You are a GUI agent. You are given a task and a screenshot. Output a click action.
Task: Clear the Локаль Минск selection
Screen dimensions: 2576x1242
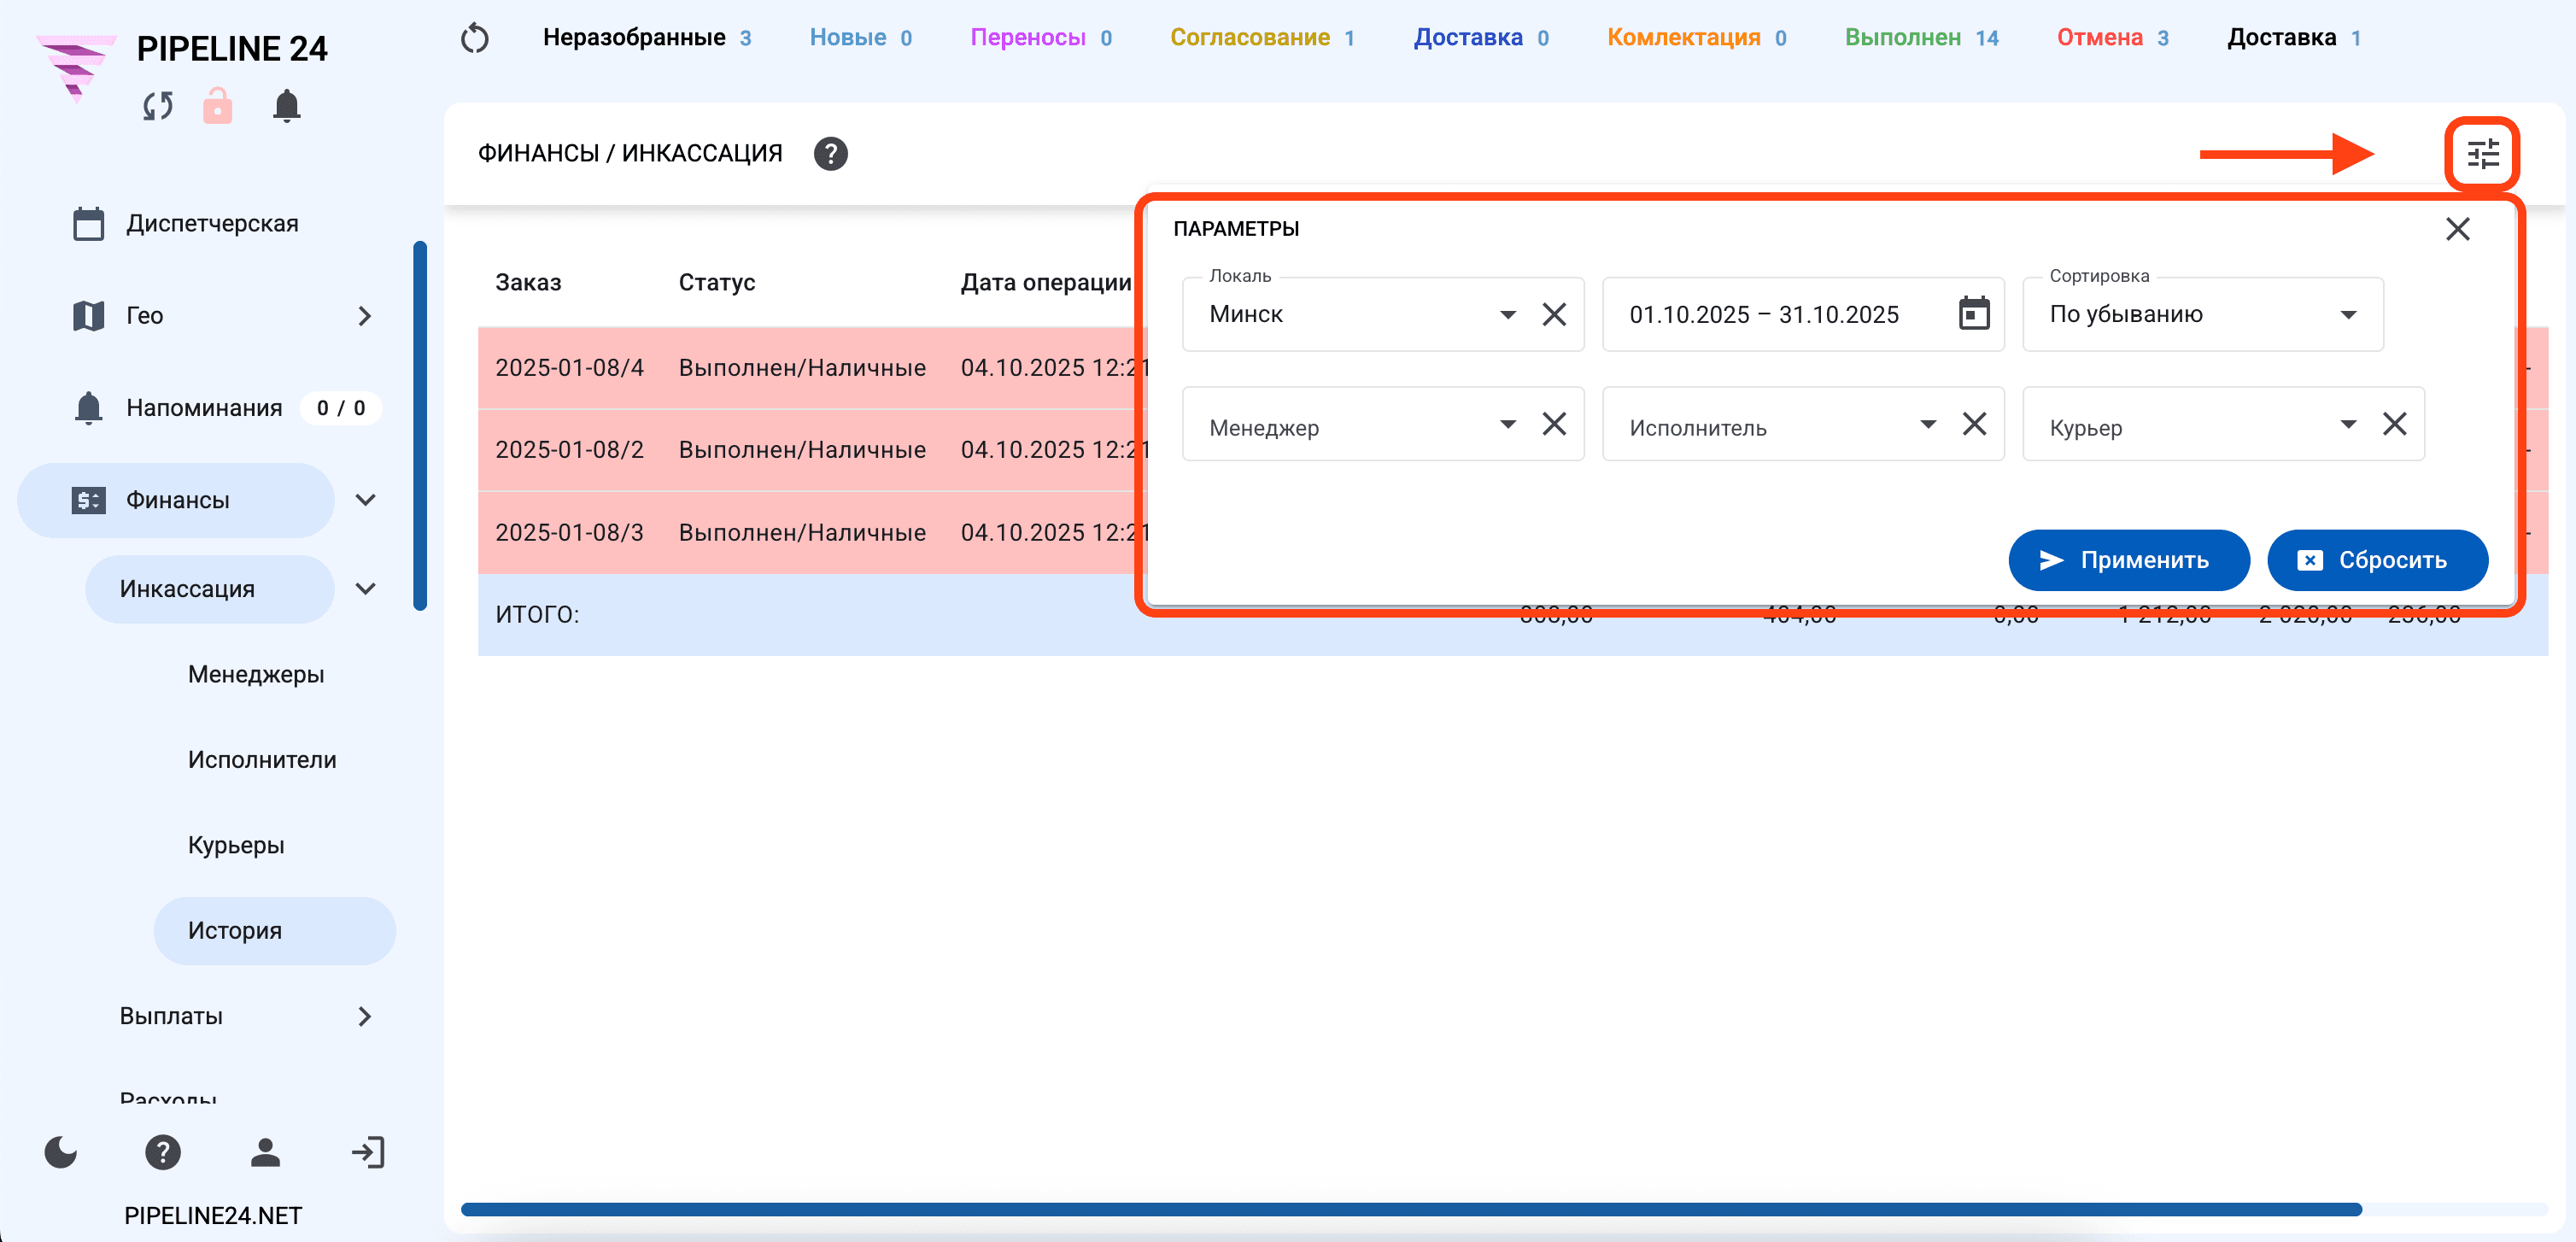[1554, 314]
